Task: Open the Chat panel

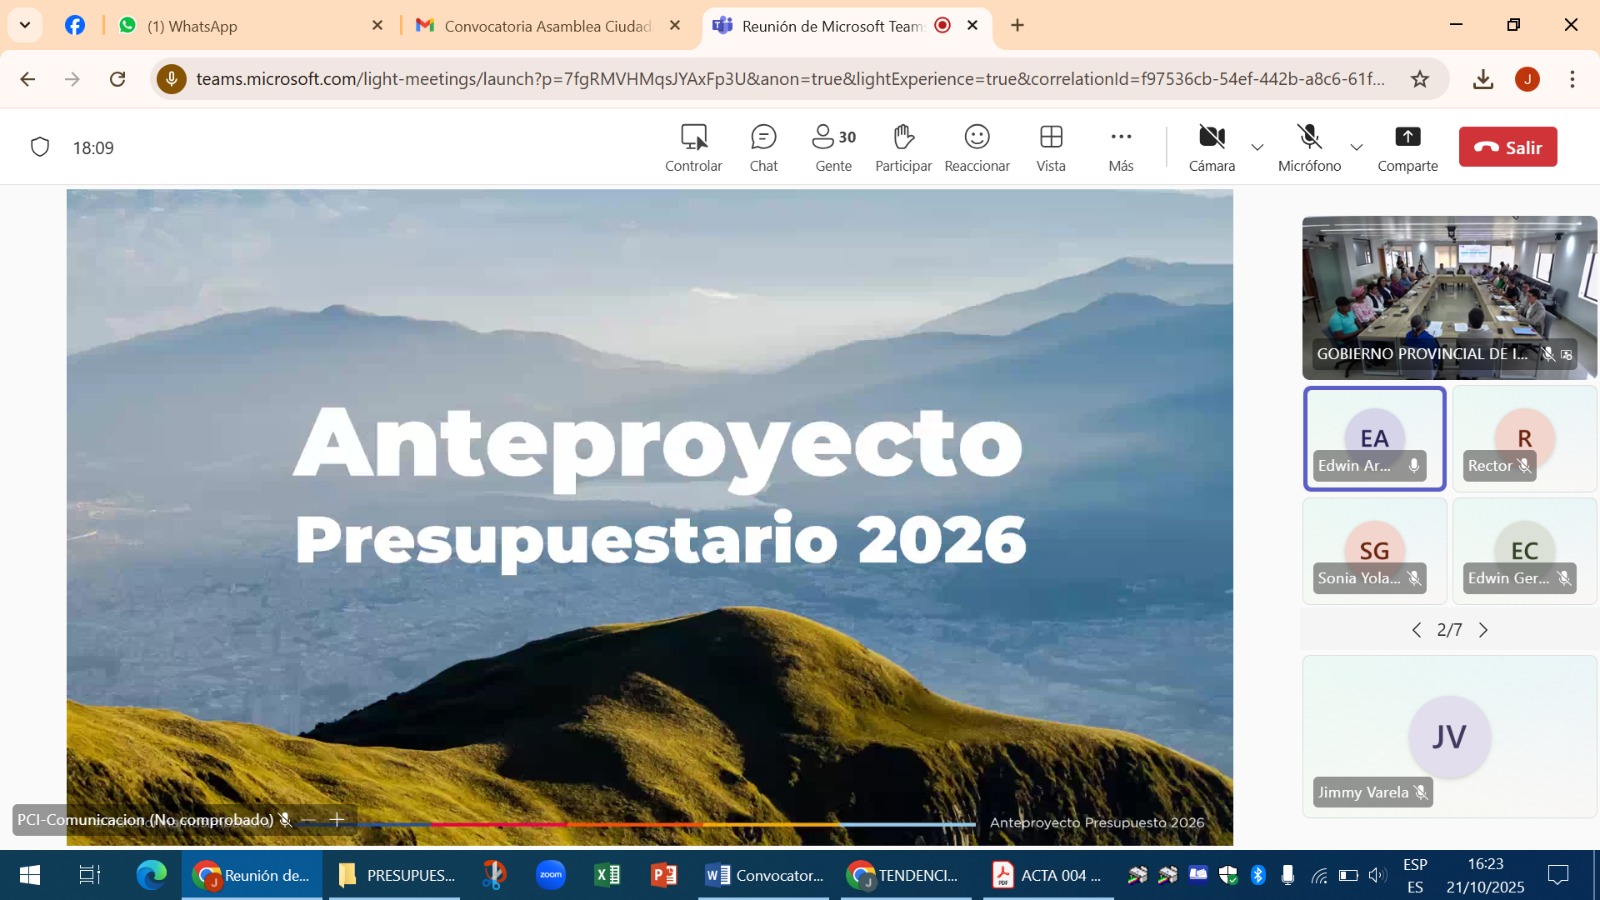Action: coord(763,147)
